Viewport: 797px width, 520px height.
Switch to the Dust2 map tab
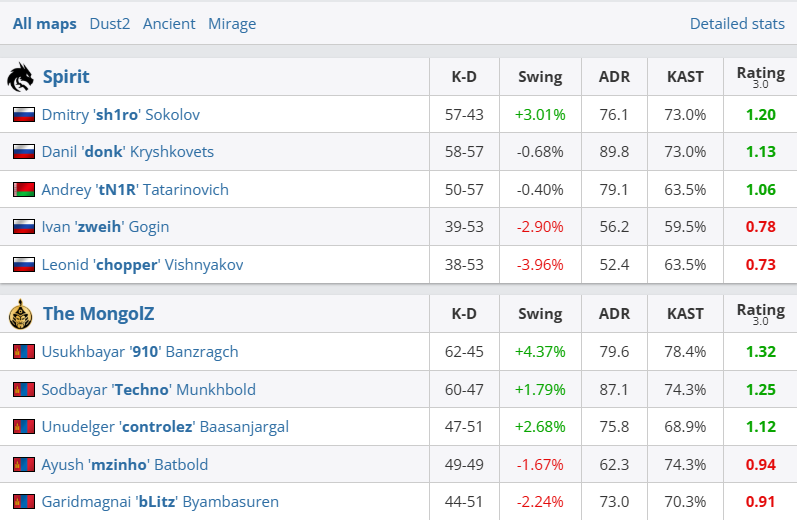pos(110,24)
